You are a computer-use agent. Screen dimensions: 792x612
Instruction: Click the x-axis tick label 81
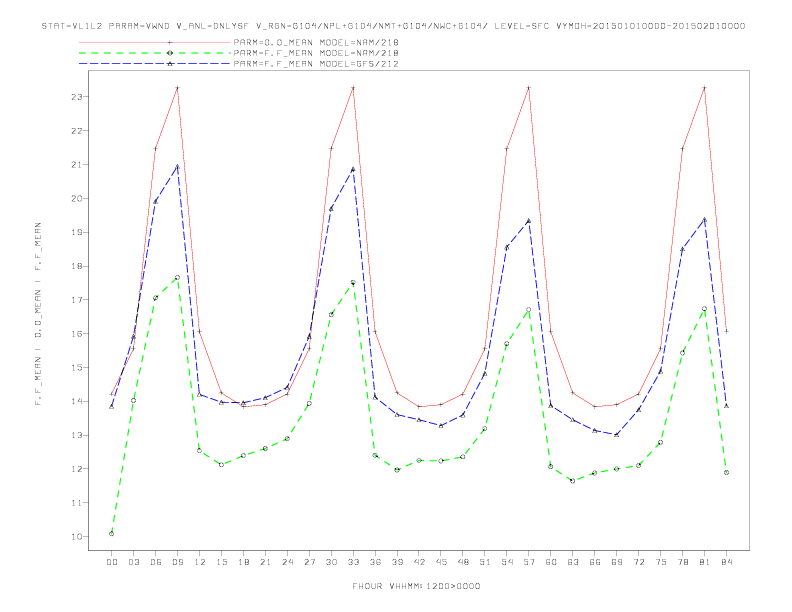pyautogui.click(x=704, y=562)
